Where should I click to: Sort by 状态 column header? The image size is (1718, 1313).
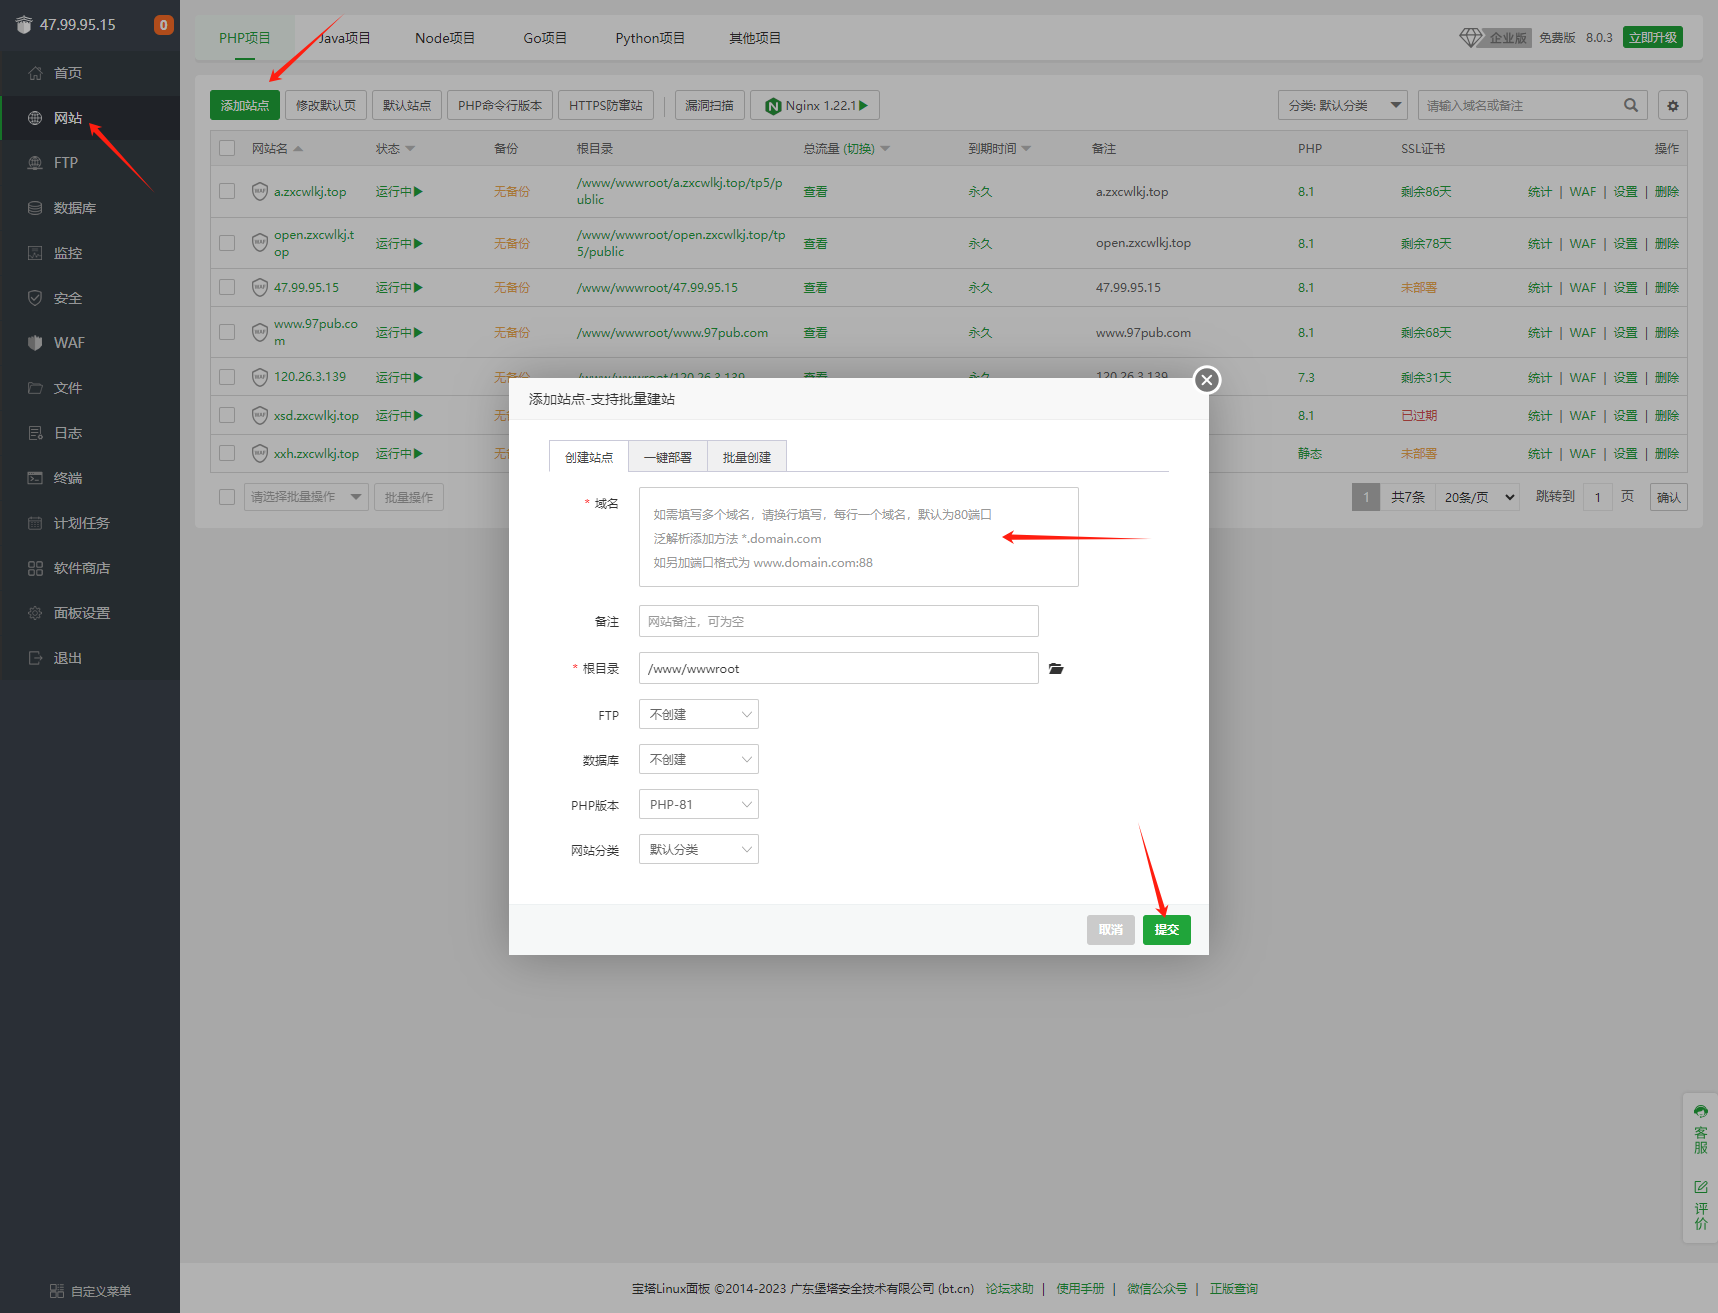click(x=395, y=148)
